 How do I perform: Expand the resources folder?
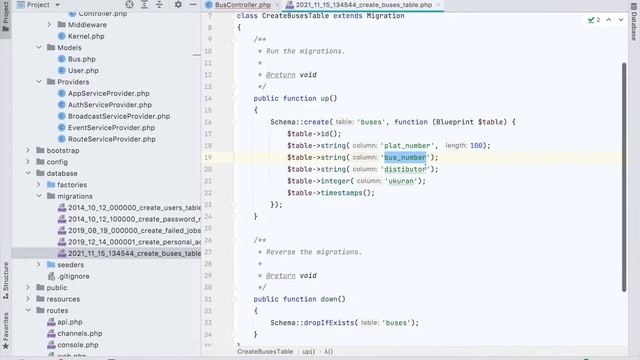[x=28, y=299]
